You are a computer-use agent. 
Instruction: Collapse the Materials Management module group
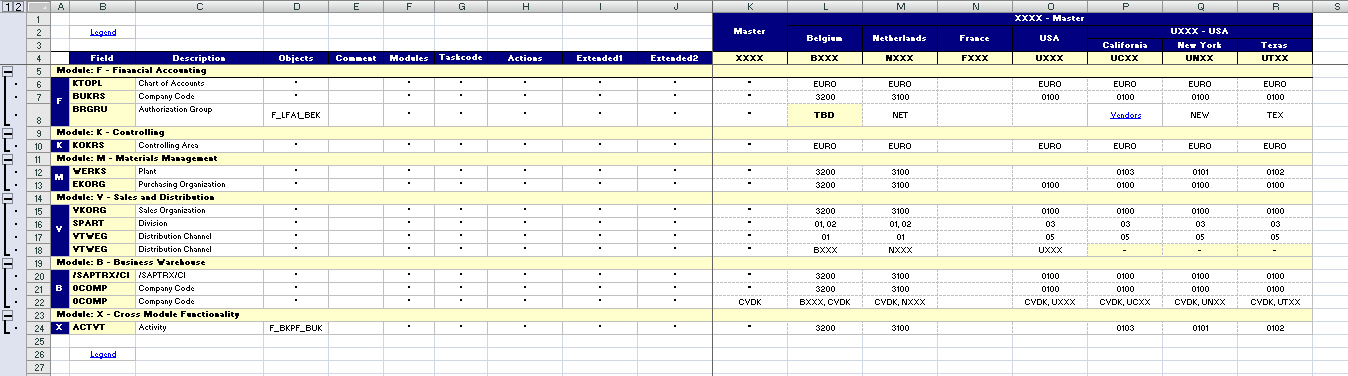click(8, 158)
